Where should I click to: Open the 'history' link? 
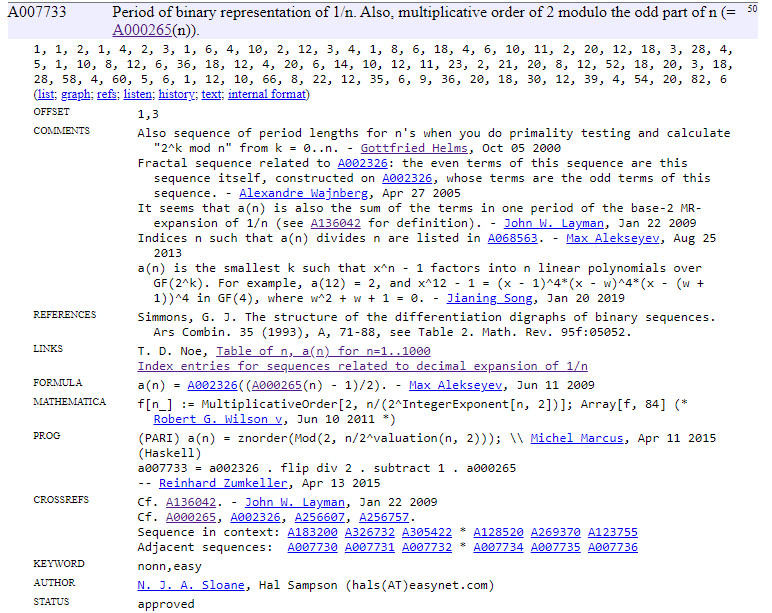click(176, 94)
